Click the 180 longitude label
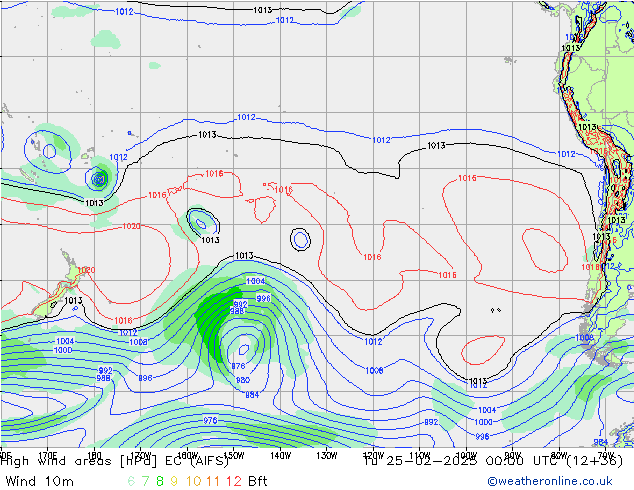The image size is (634, 490). pos(94,454)
